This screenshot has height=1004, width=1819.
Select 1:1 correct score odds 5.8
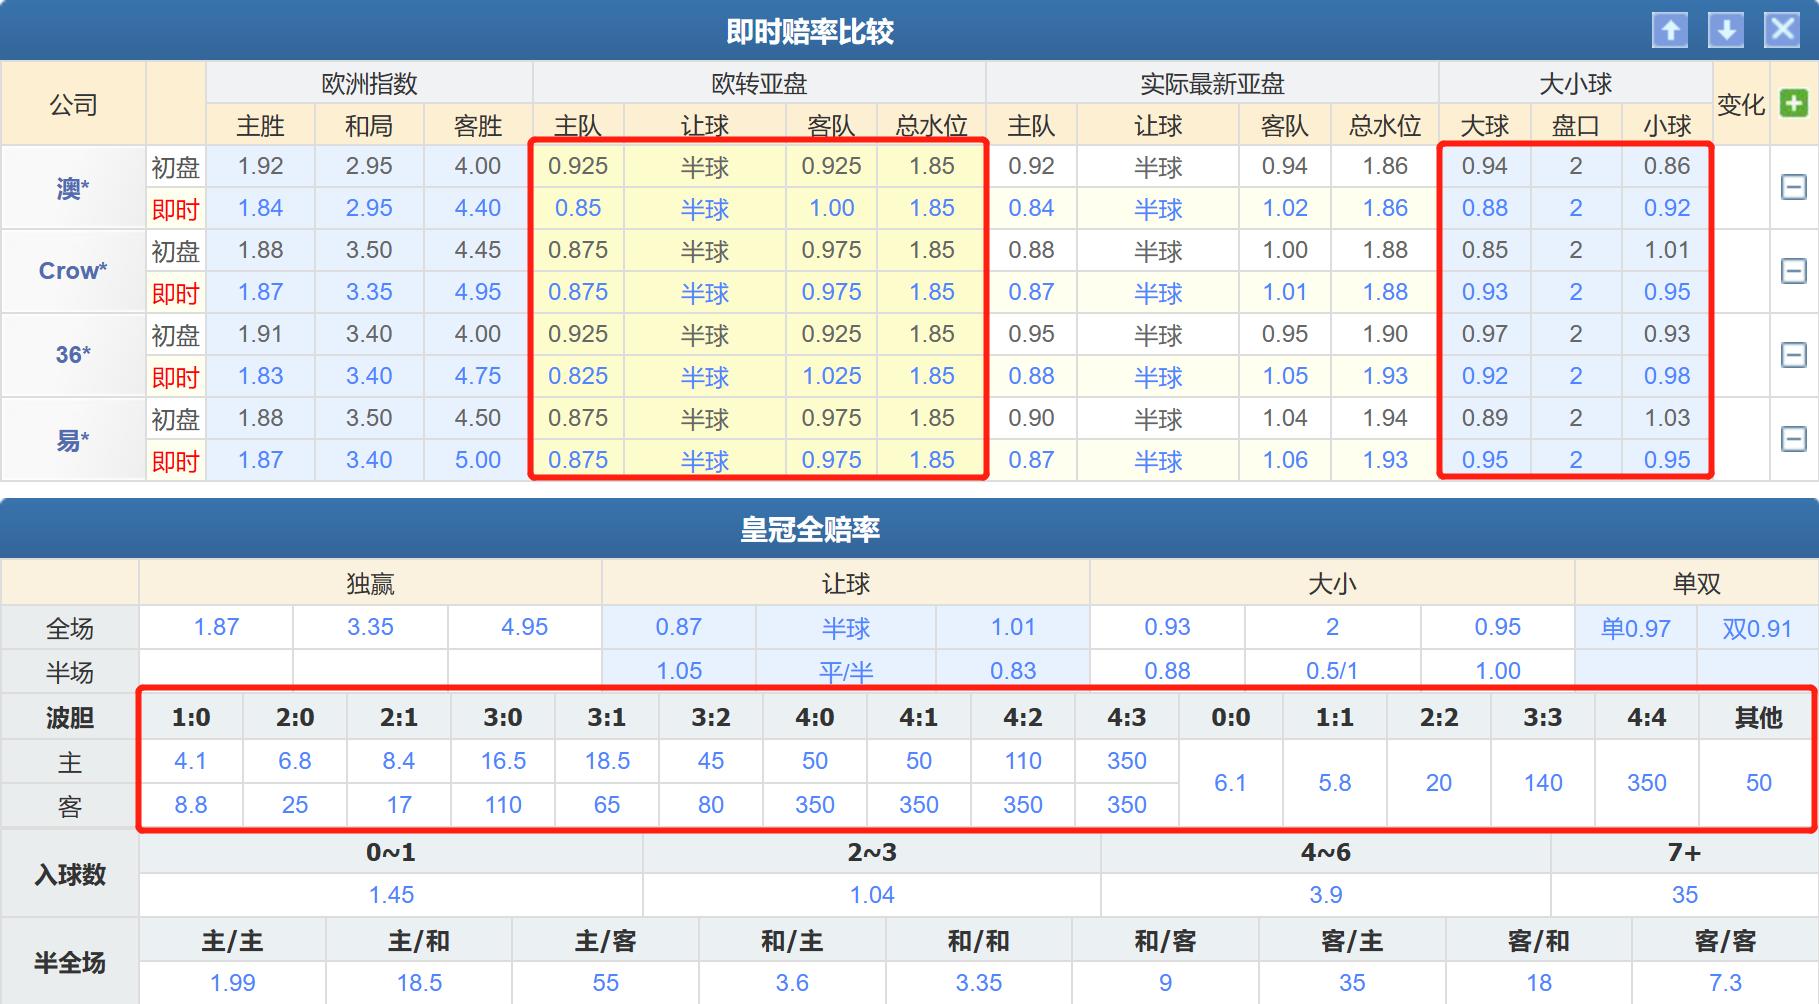point(1335,783)
